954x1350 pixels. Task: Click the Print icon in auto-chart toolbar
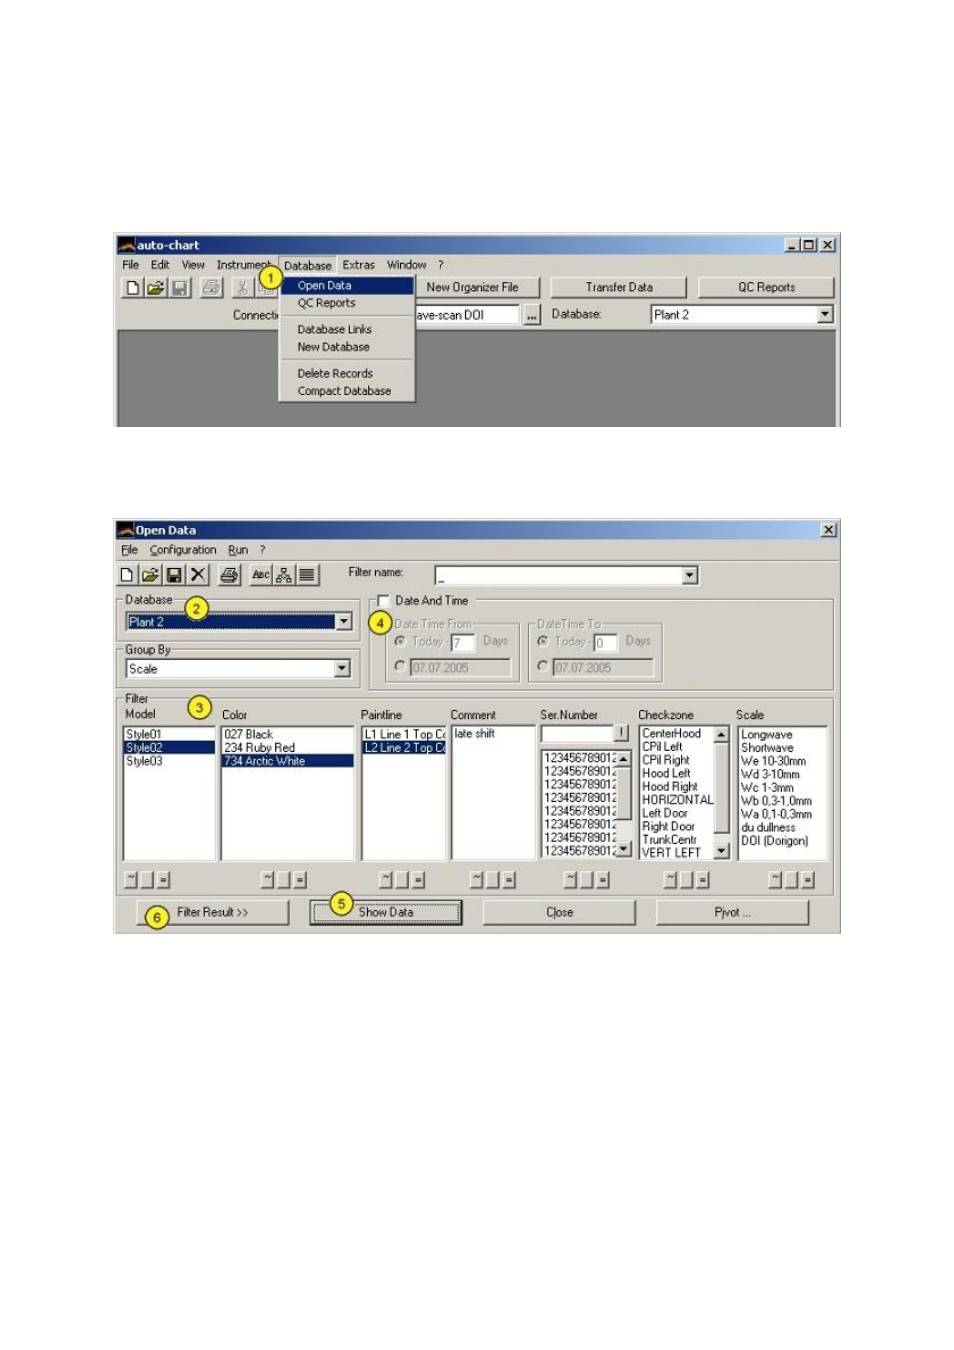tap(211, 288)
